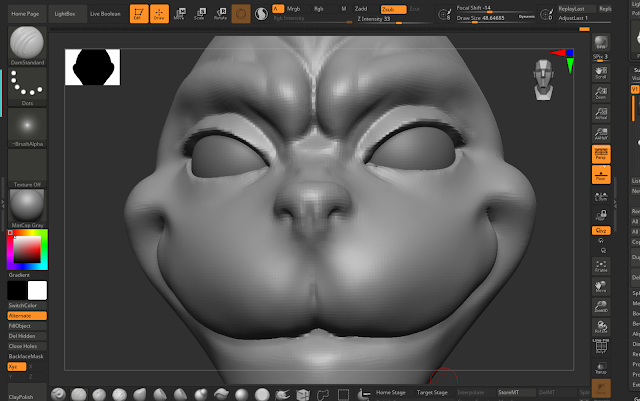Select the Move view tool
This screenshot has width=640, height=401.
point(601,286)
